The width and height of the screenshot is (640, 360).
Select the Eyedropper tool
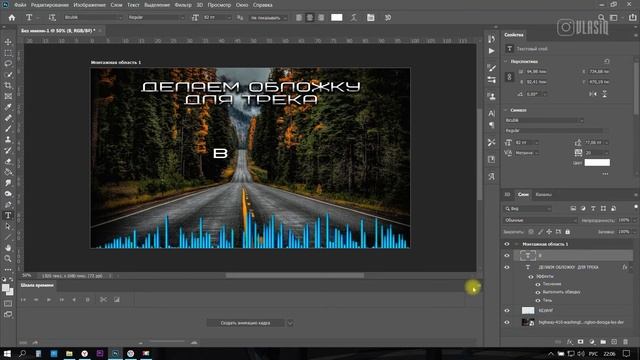click(x=8, y=107)
